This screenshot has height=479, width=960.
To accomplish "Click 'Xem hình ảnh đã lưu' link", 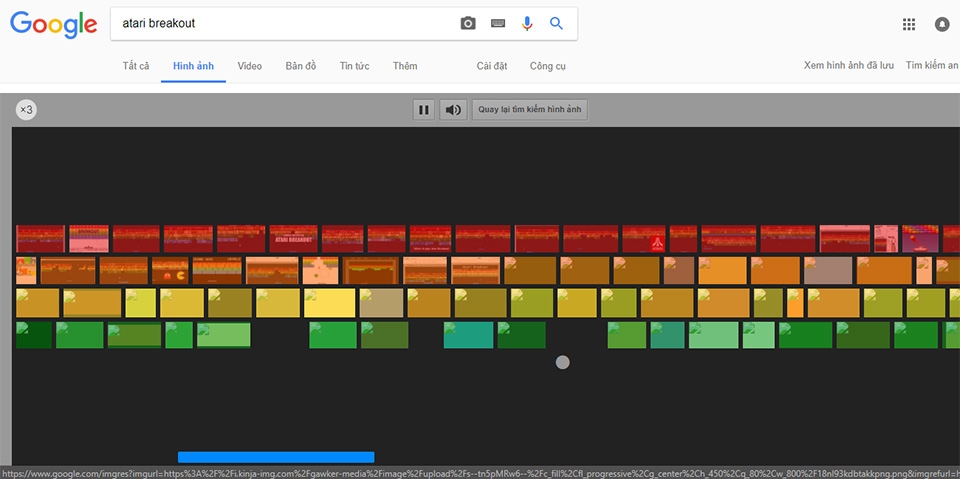I will coord(849,66).
